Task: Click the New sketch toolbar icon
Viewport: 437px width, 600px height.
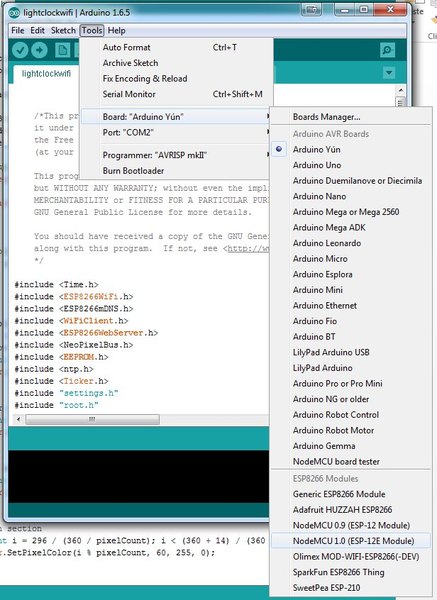Action: 62,50
